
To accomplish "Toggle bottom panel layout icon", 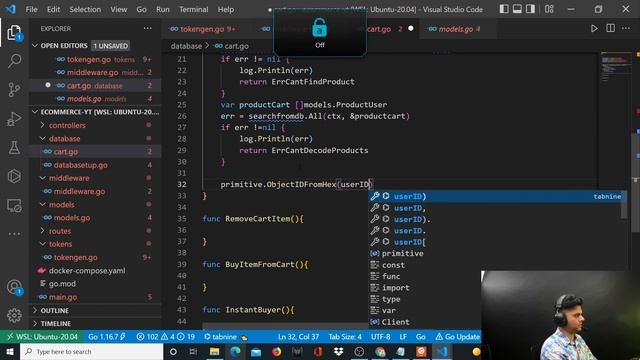I will click(517, 9).
